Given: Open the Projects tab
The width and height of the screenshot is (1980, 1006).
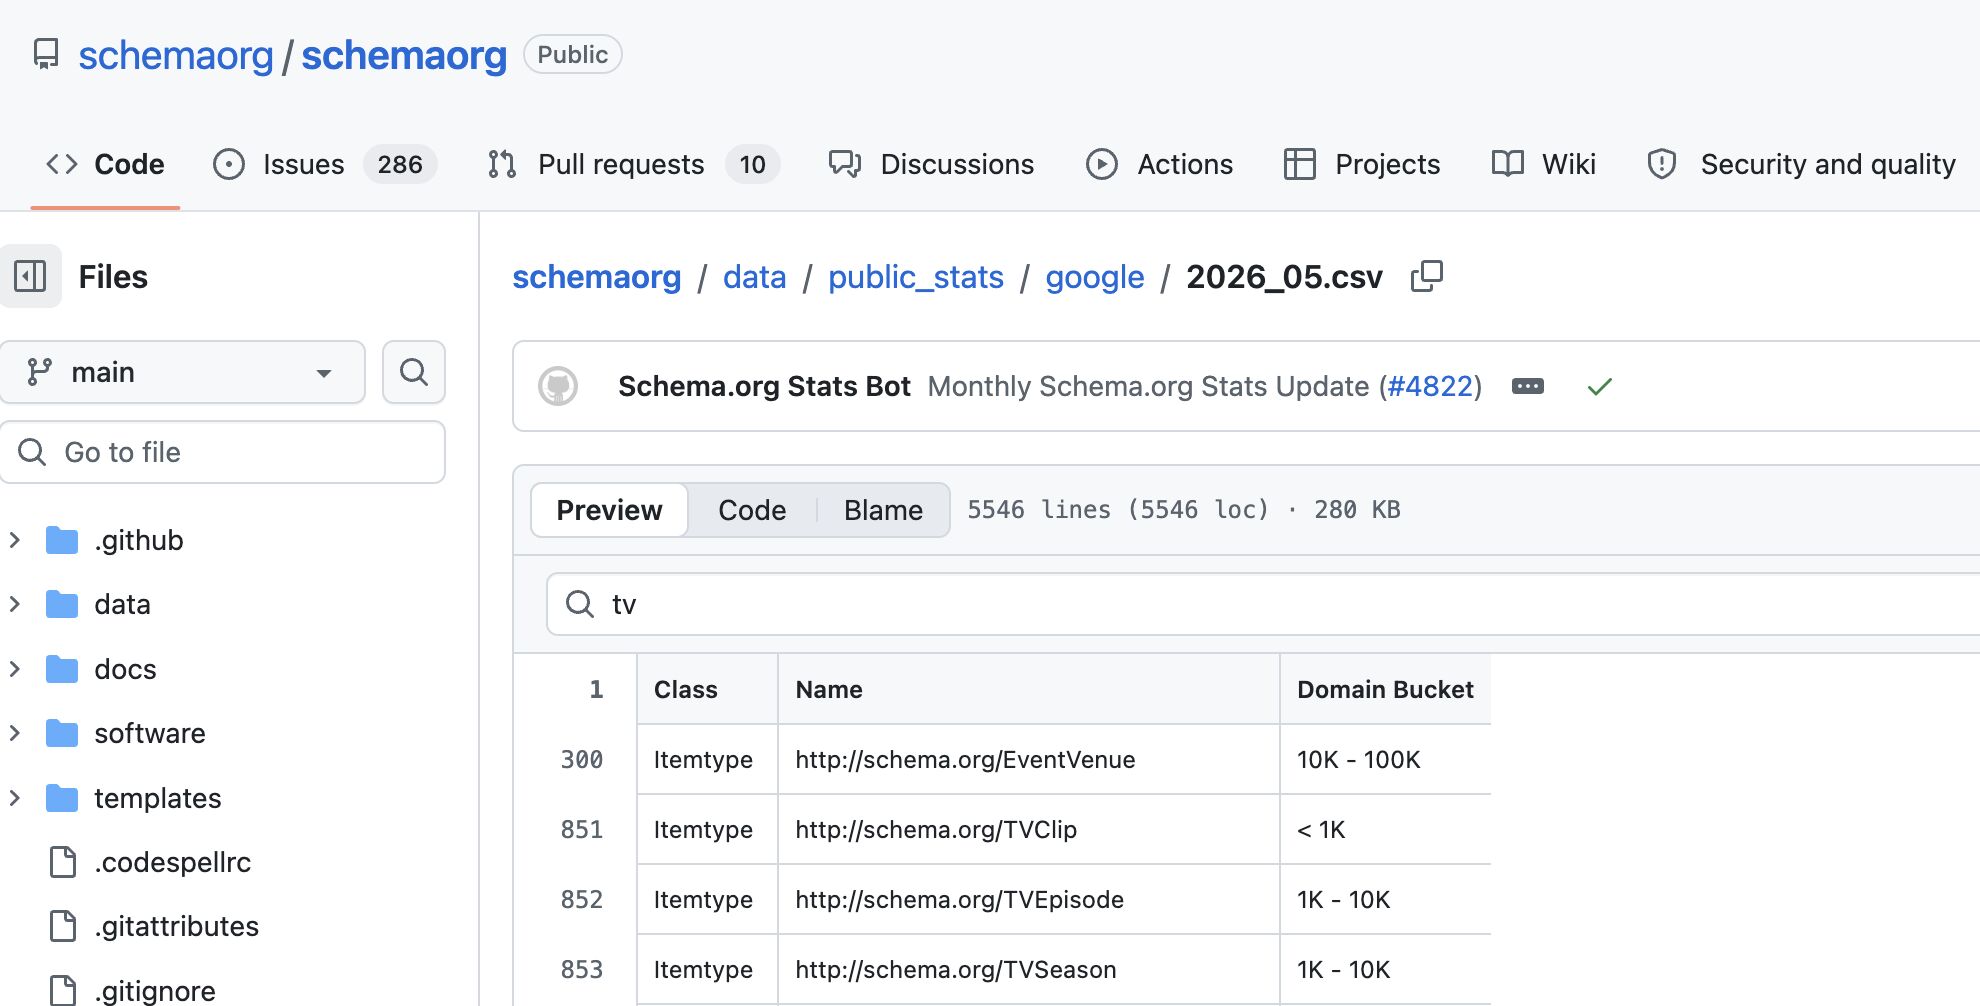Looking at the screenshot, I should click(1362, 164).
